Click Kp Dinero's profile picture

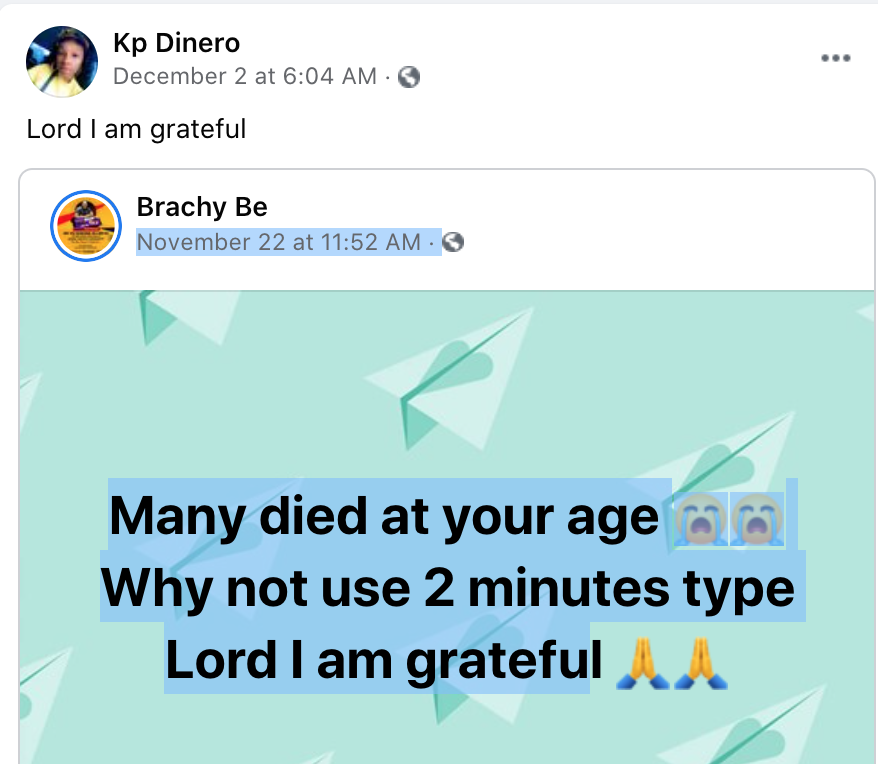[61, 59]
